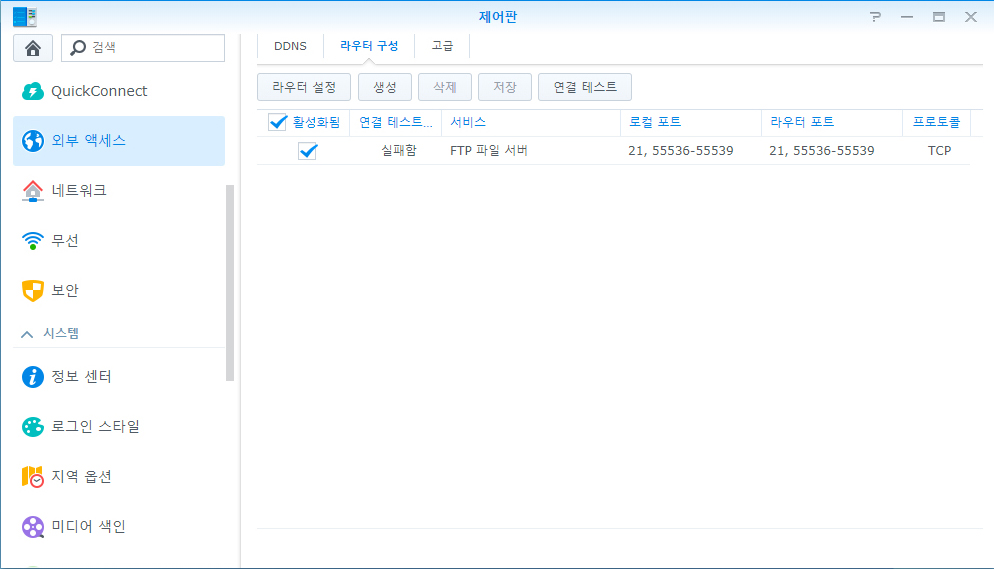
Task: Click the 저장 button
Action: pyautogui.click(x=505, y=87)
